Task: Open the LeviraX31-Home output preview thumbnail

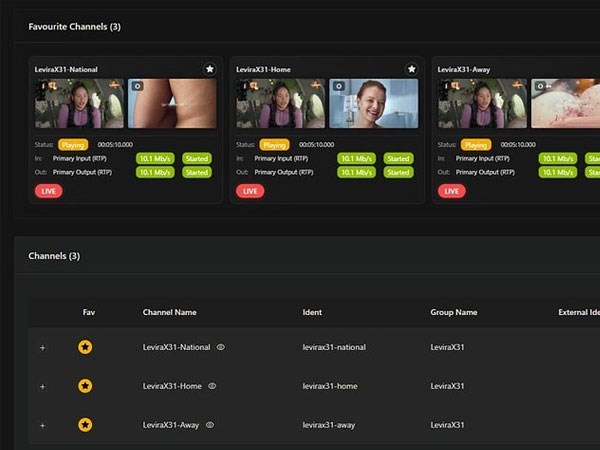Action: click(374, 104)
